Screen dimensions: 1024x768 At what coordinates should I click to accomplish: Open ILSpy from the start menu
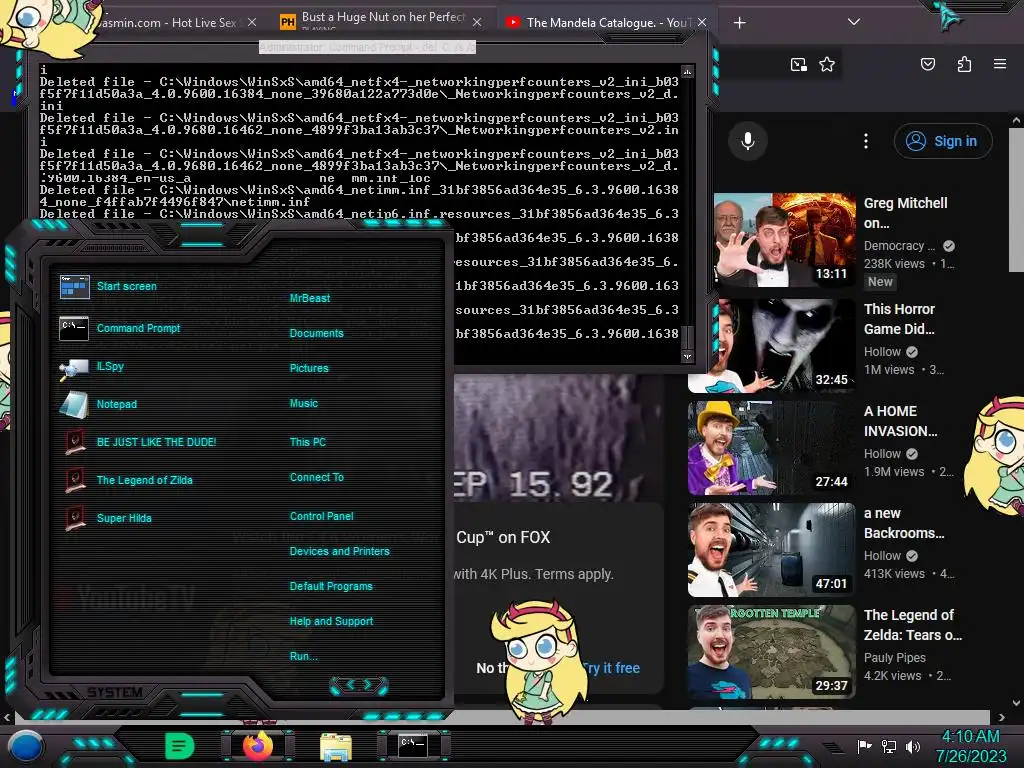[92, 367]
